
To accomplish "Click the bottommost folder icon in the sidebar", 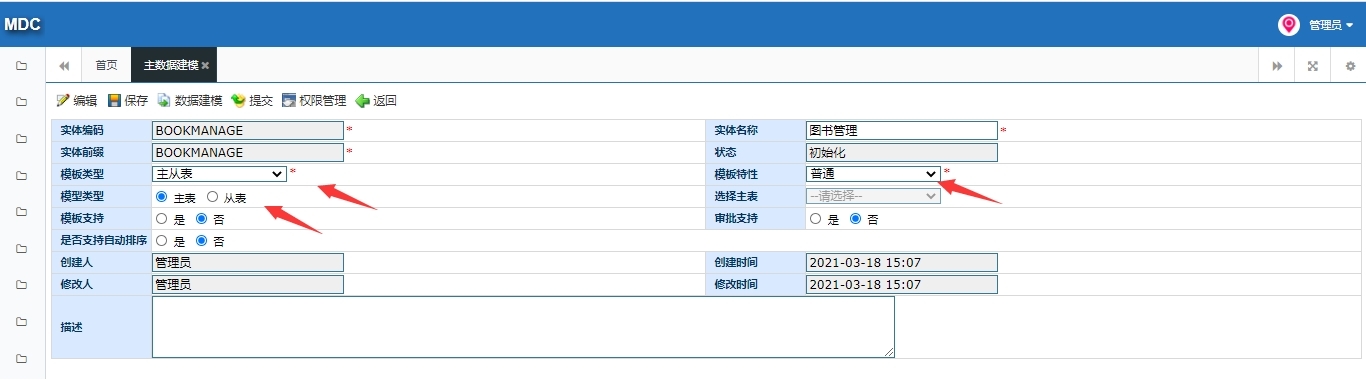I will (x=21, y=358).
